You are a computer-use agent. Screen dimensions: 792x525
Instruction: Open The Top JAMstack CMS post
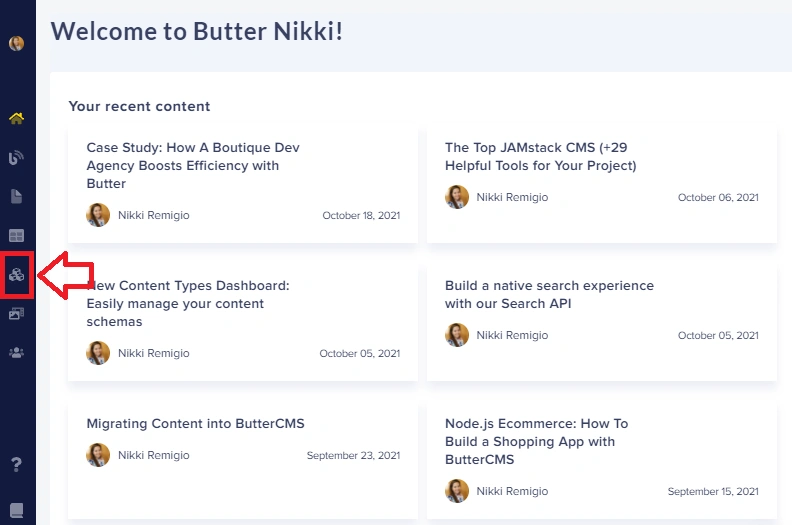pyautogui.click(x=540, y=156)
